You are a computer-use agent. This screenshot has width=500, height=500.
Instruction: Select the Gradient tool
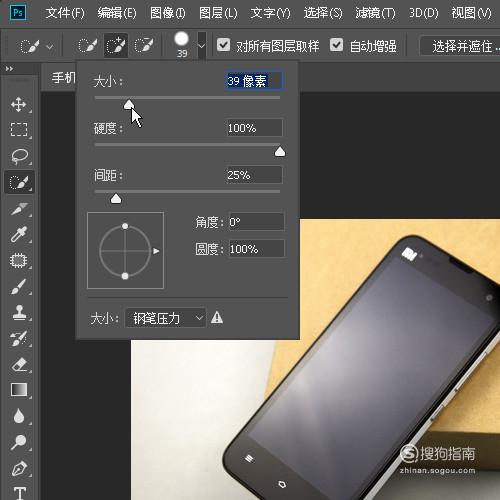point(19,390)
